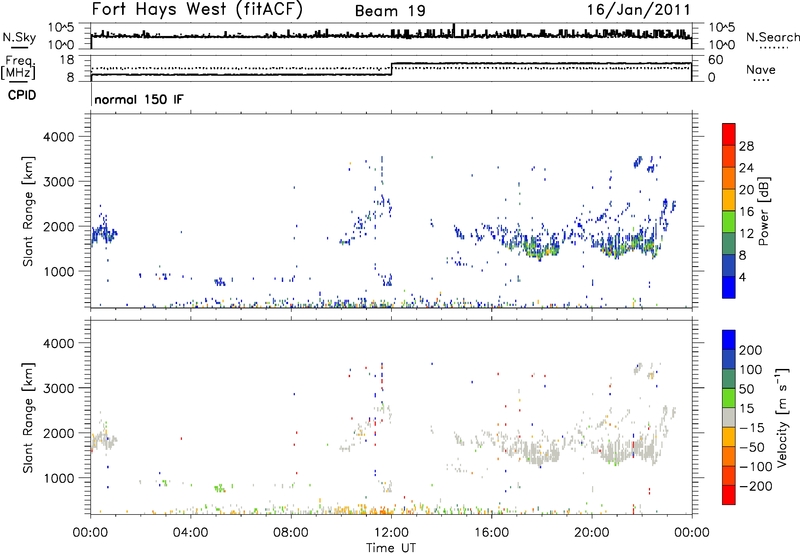Click the tall noise spike in N.Sky panel
The width and height of the screenshot is (800, 554).
454,30
